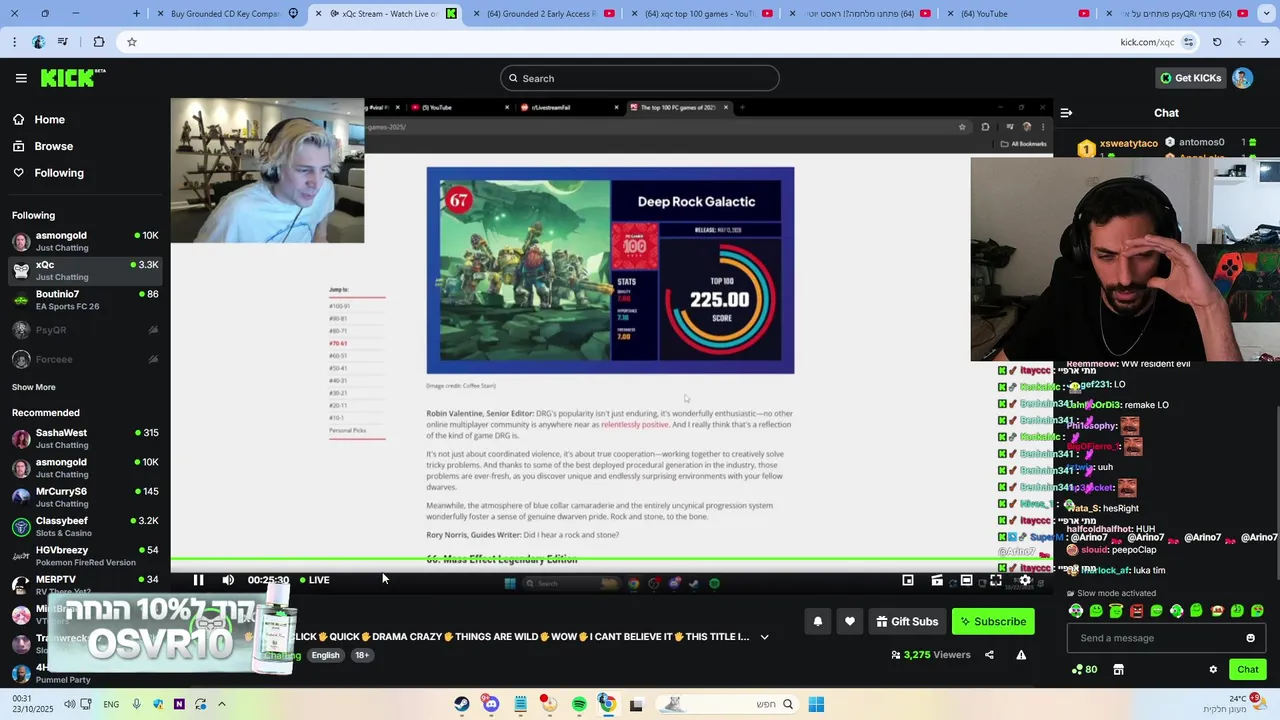
Task: Open recommended channel MrCurryS6
Action: tap(85, 497)
